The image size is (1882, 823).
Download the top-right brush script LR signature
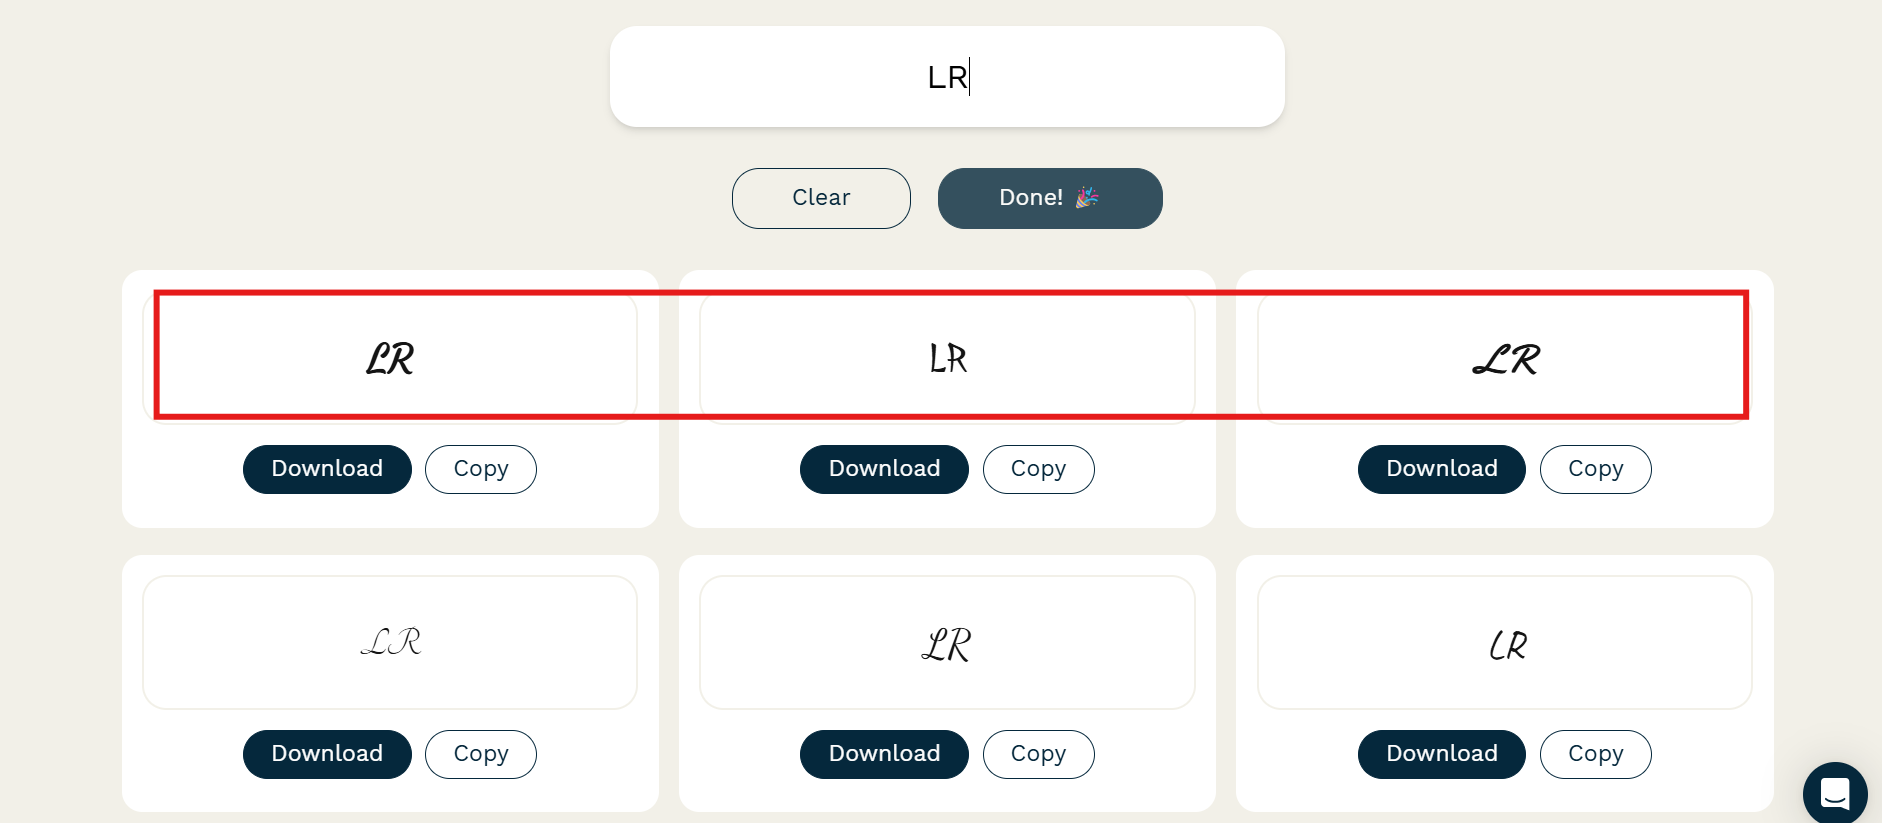pos(1441,469)
